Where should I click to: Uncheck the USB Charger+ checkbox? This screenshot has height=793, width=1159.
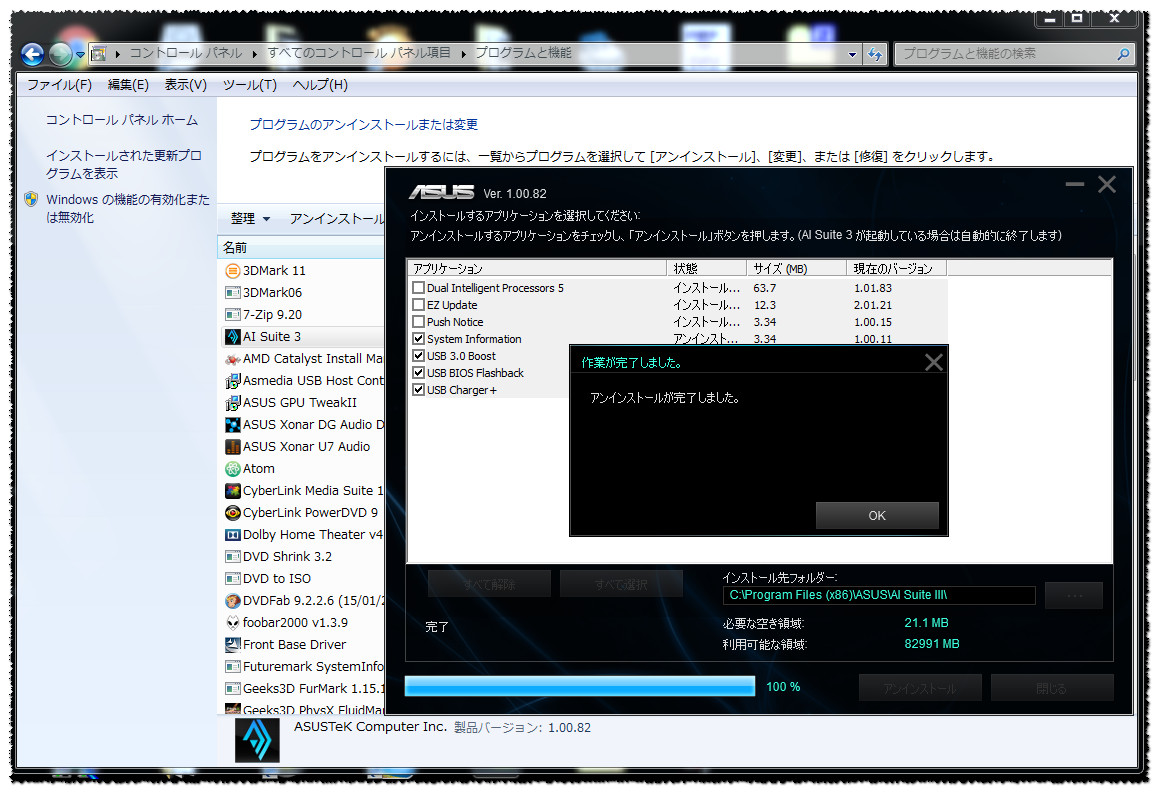click(x=418, y=389)
